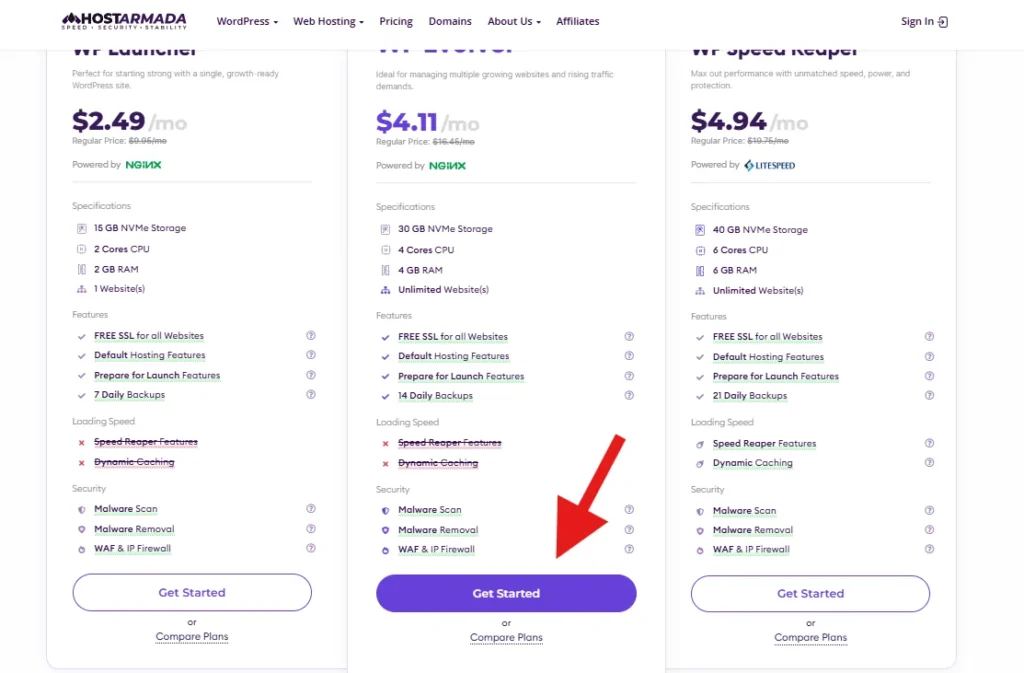Open the Pricing menu item
This screenshot has height=673, width=1024.
(x=396, y=21)
